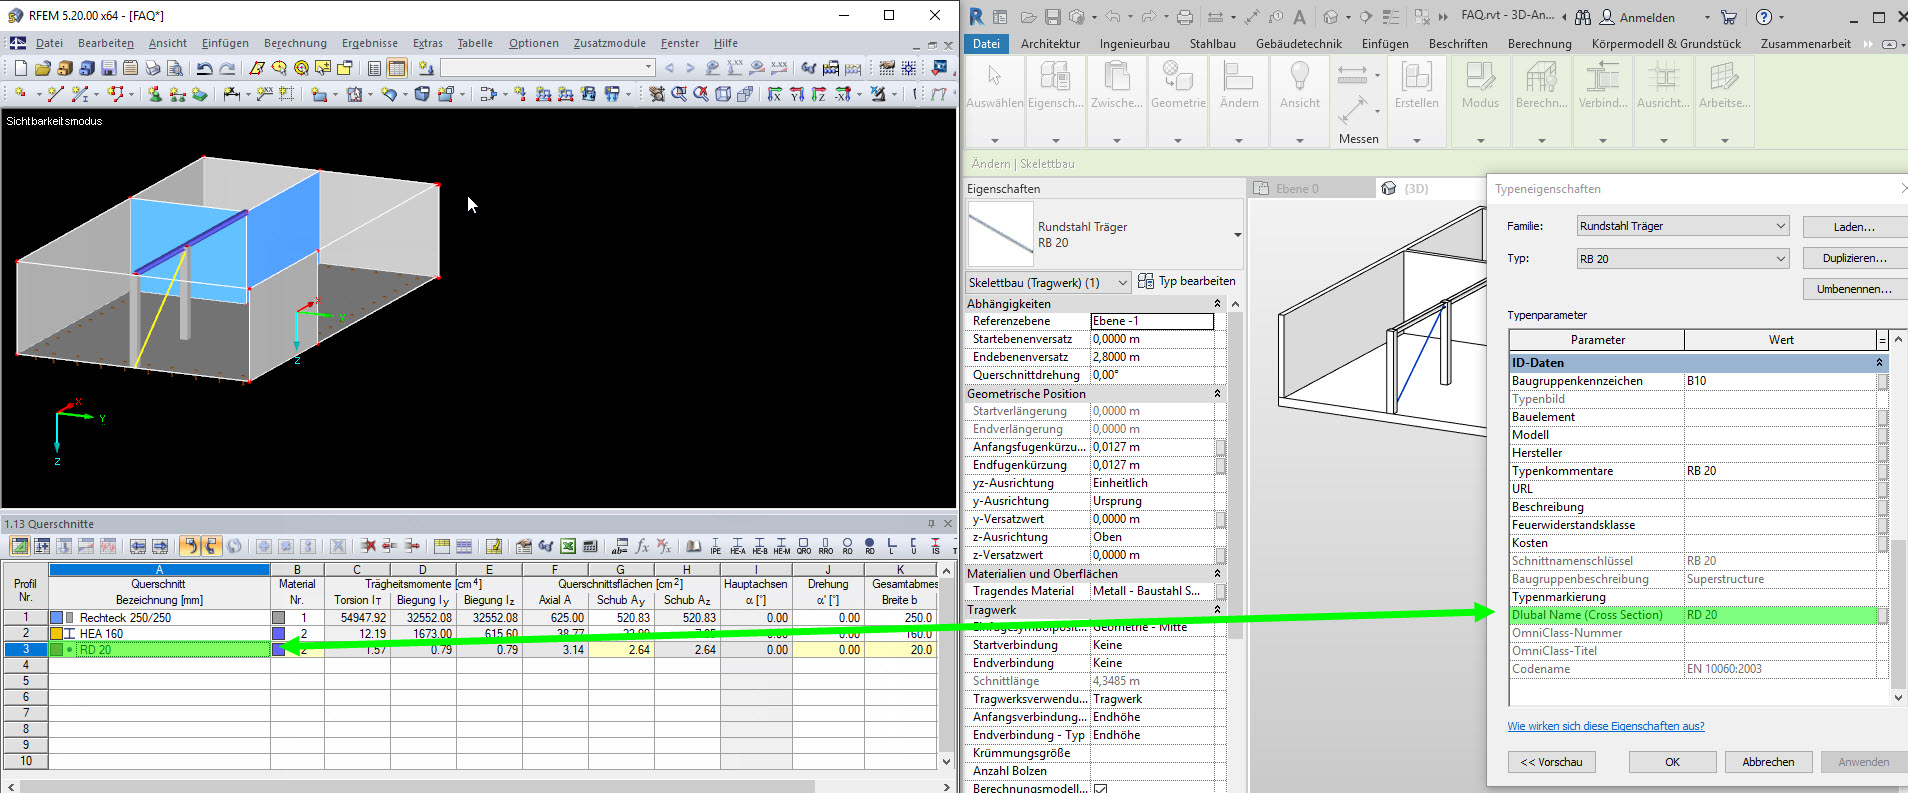This screenshot has width=1908, height=793.
Task: Open the Datei menu in RFEM
Action: pos(49,43)
